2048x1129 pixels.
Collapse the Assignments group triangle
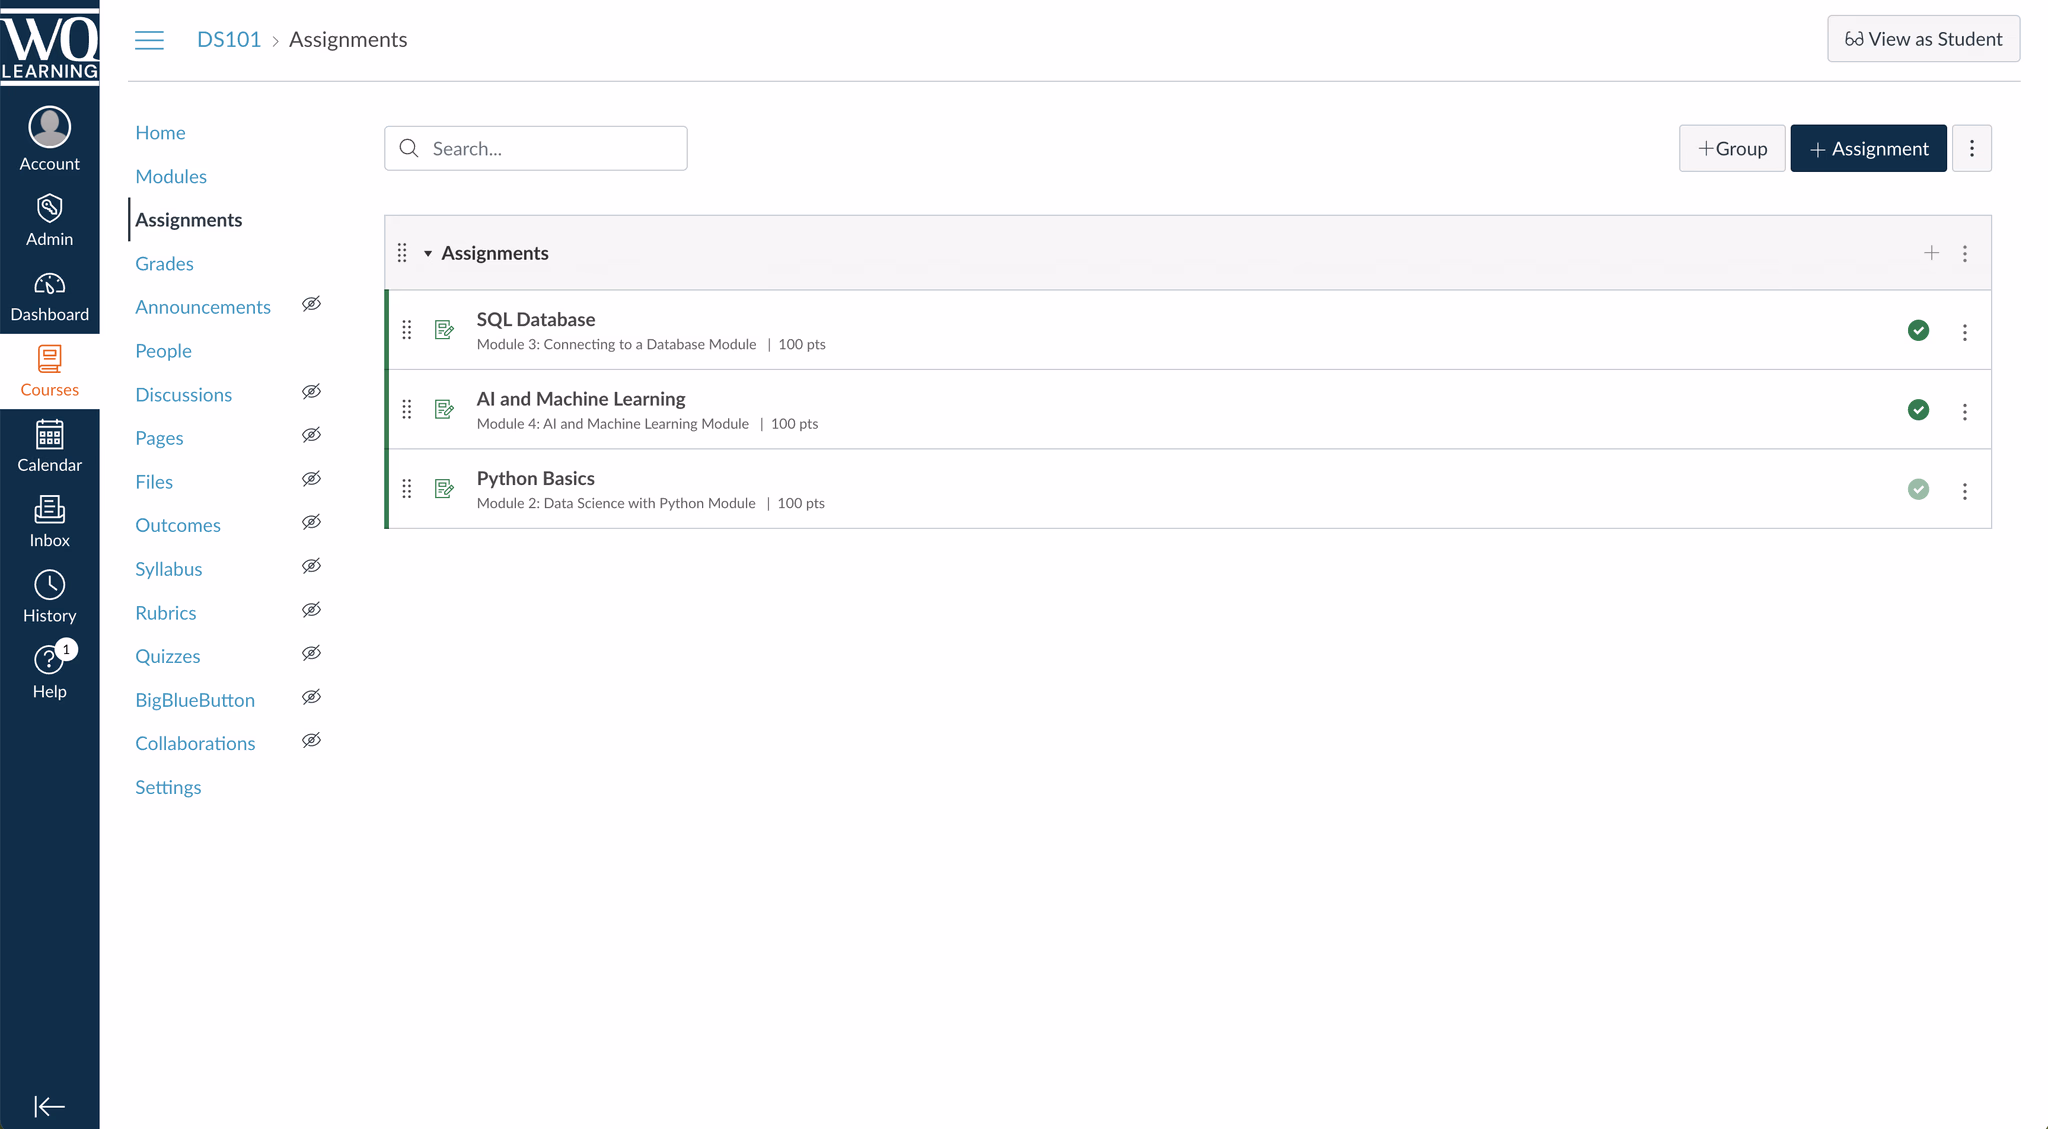coord(427,253)
